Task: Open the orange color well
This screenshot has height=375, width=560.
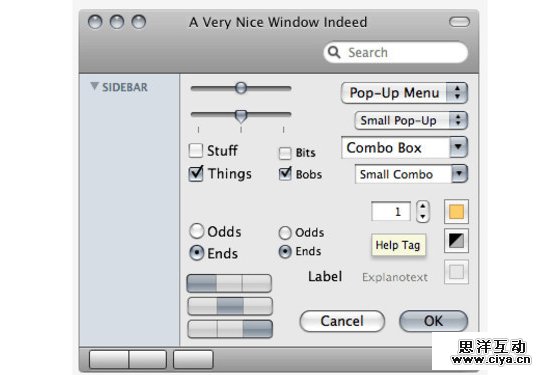Action: point(456,212)
